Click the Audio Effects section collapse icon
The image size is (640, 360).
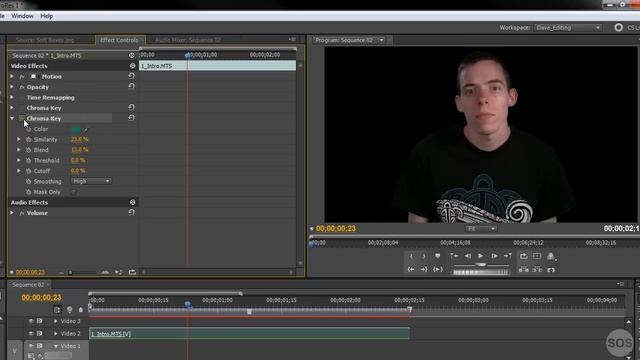[x=132, y=202]
